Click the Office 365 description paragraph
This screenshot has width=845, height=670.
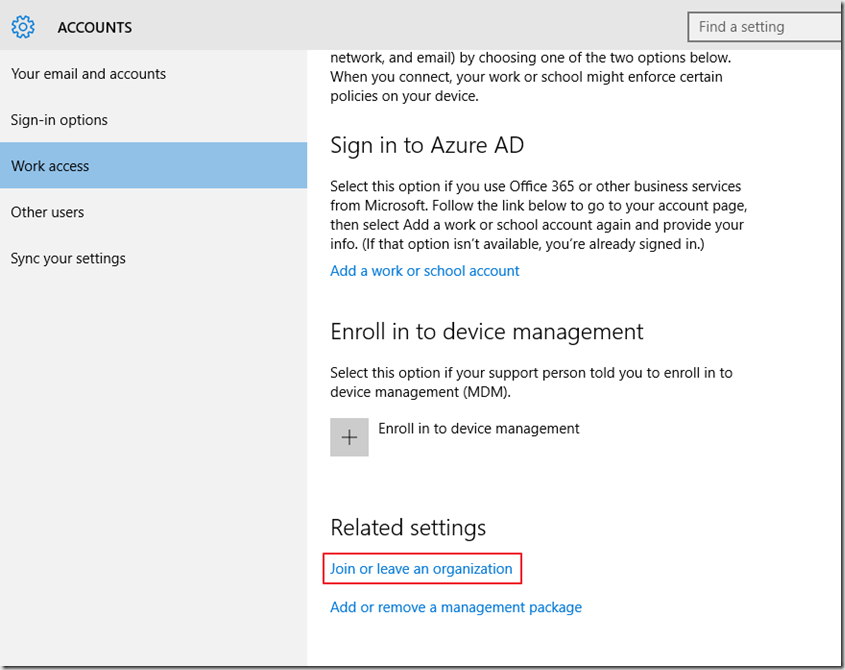point(538,213)
